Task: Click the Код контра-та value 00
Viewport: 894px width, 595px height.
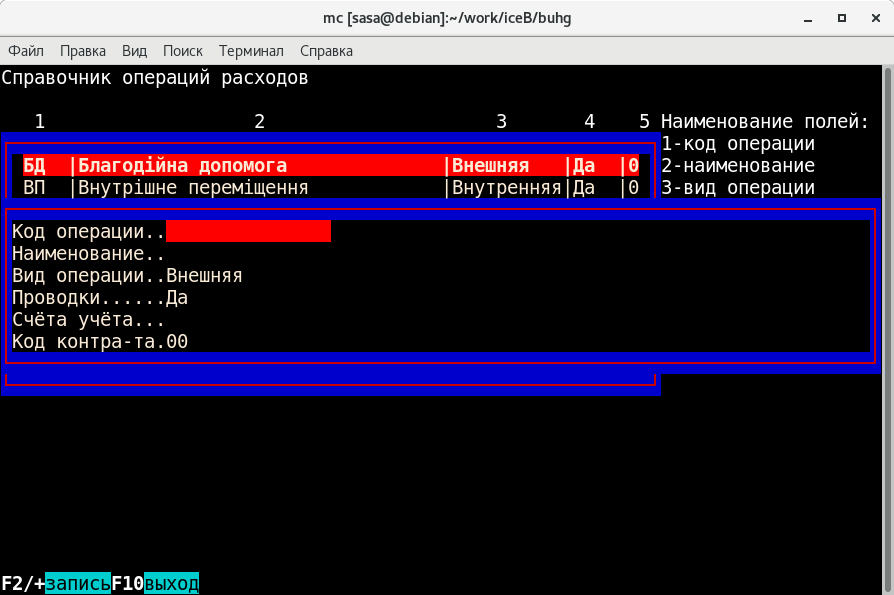Action: pyautogui.click(x=177, y=342)
